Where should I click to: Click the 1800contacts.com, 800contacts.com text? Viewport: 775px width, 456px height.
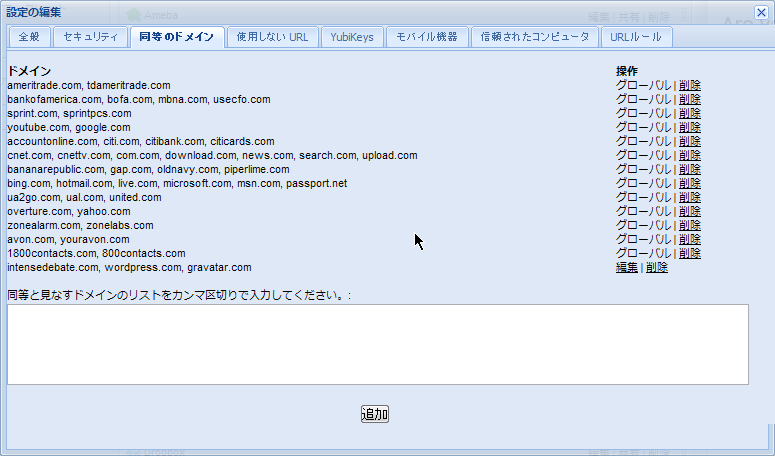(x=96, y=253)
